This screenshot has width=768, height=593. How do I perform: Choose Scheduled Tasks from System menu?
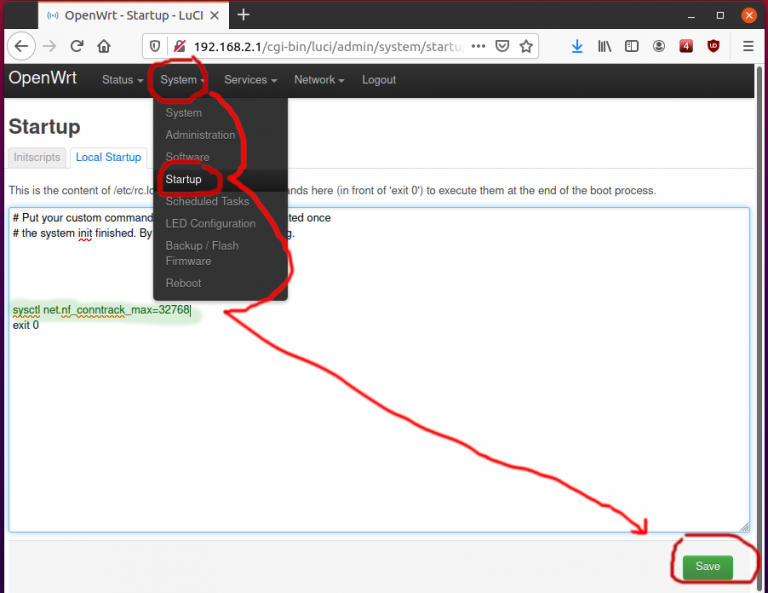(x=207, y=201)
